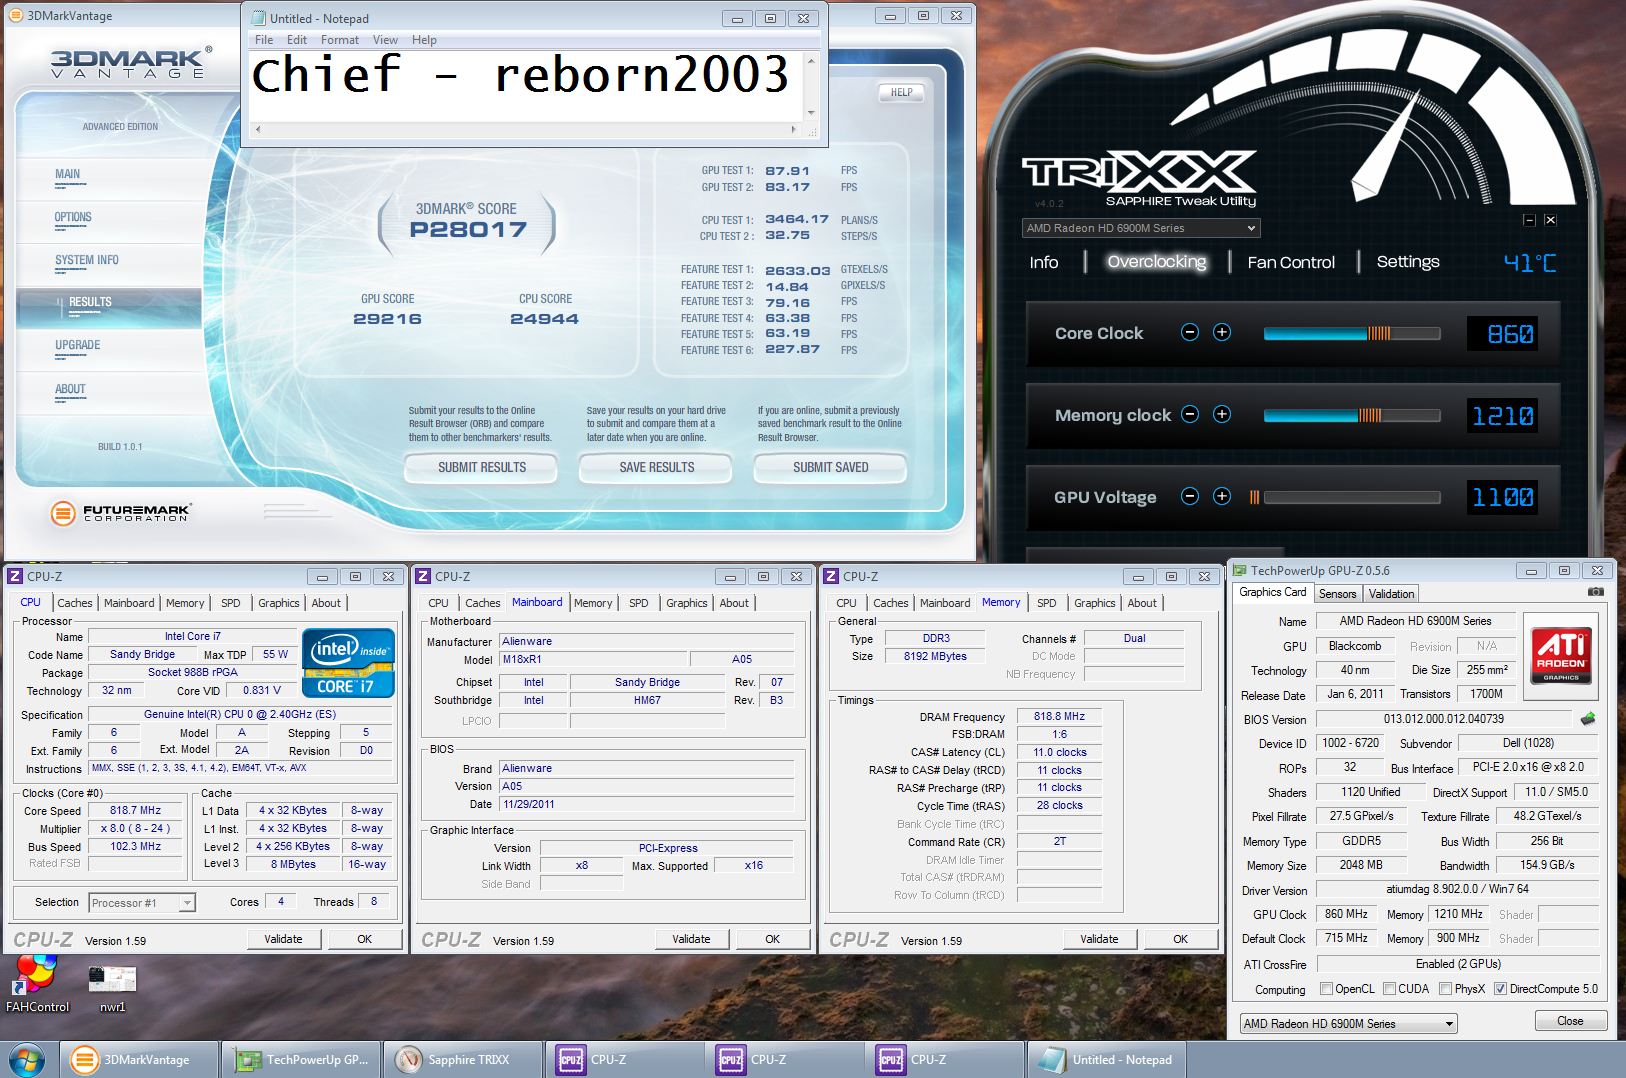Open Caches tab in first CPU-Z window
1626x1078 pixels.
[x=75, y=603]
